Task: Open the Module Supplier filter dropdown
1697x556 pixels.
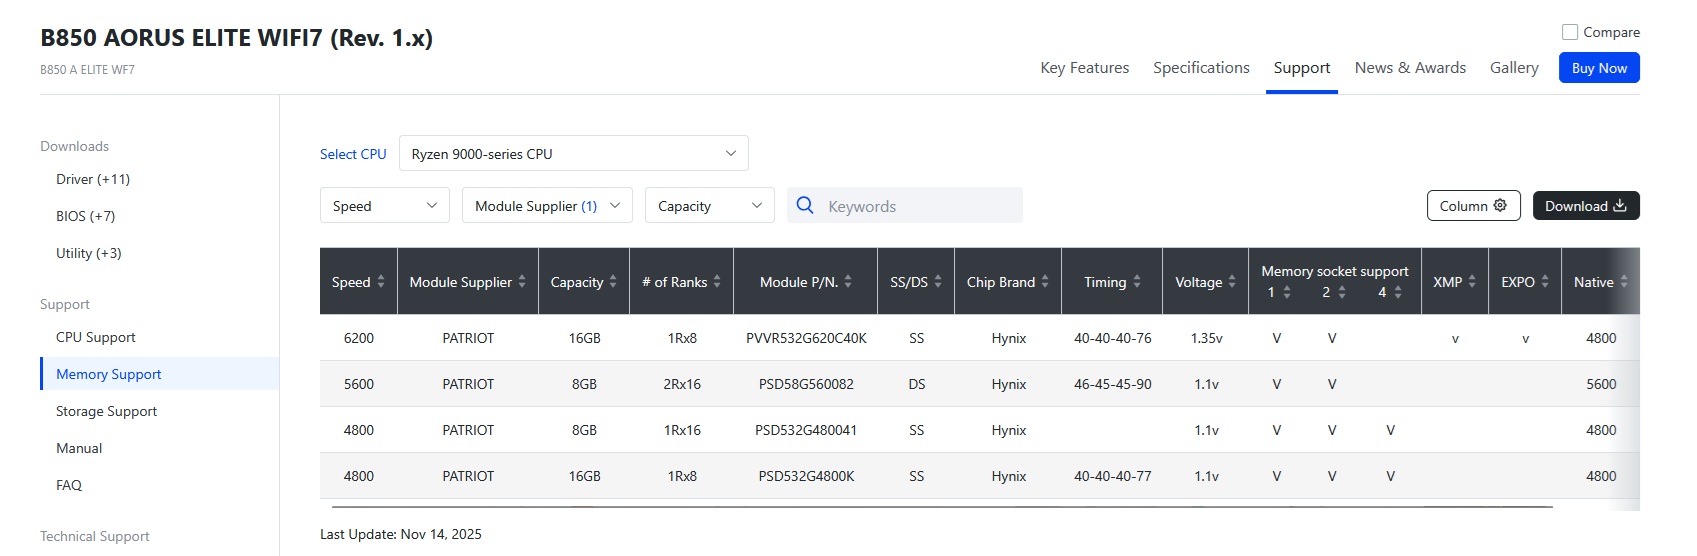Action: pyautogui.click(x=546, y=206)
